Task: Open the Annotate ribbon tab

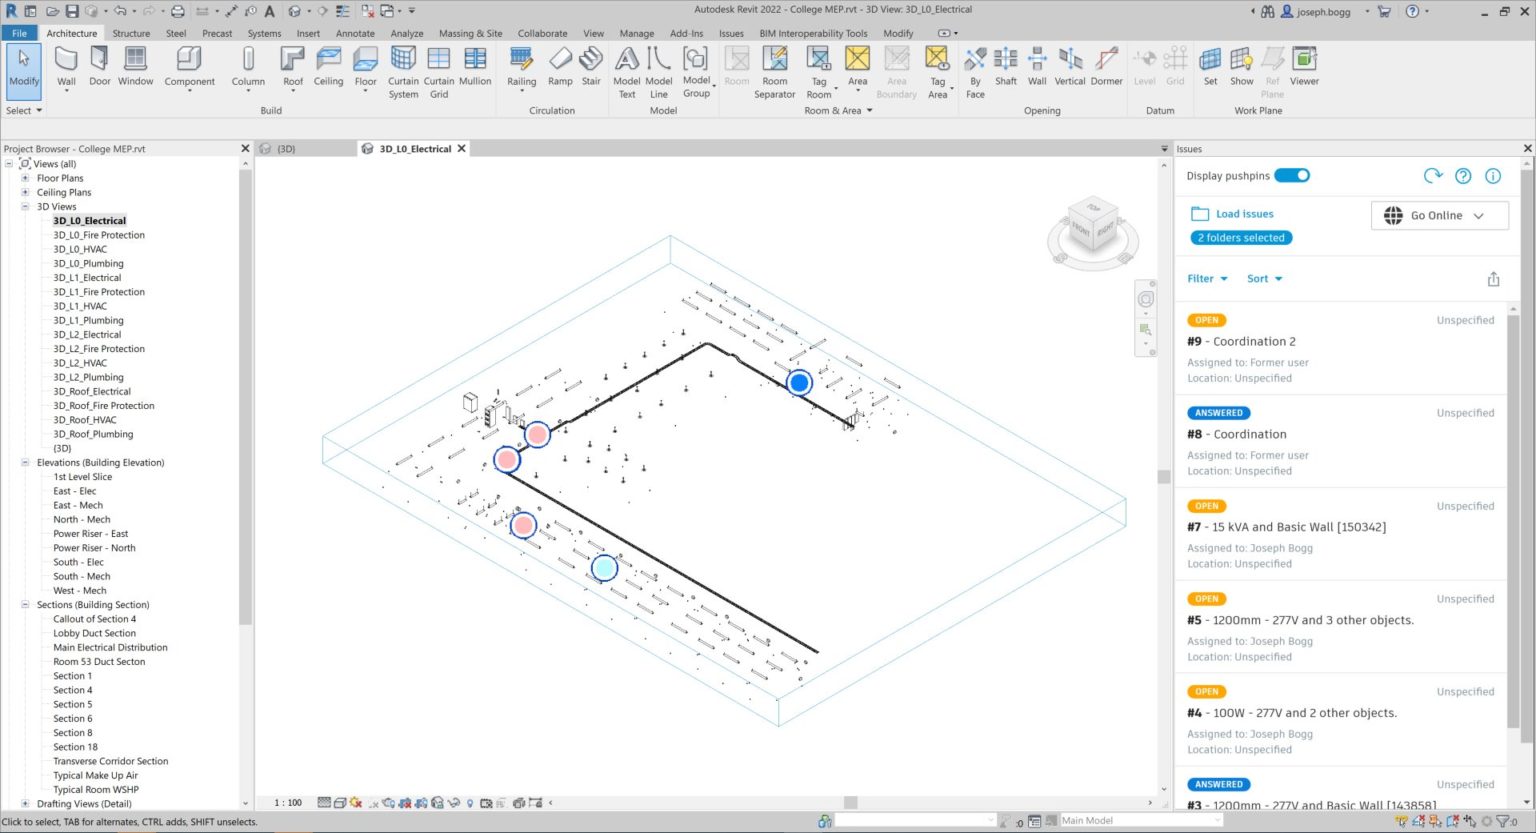Action: coord(355,33)
